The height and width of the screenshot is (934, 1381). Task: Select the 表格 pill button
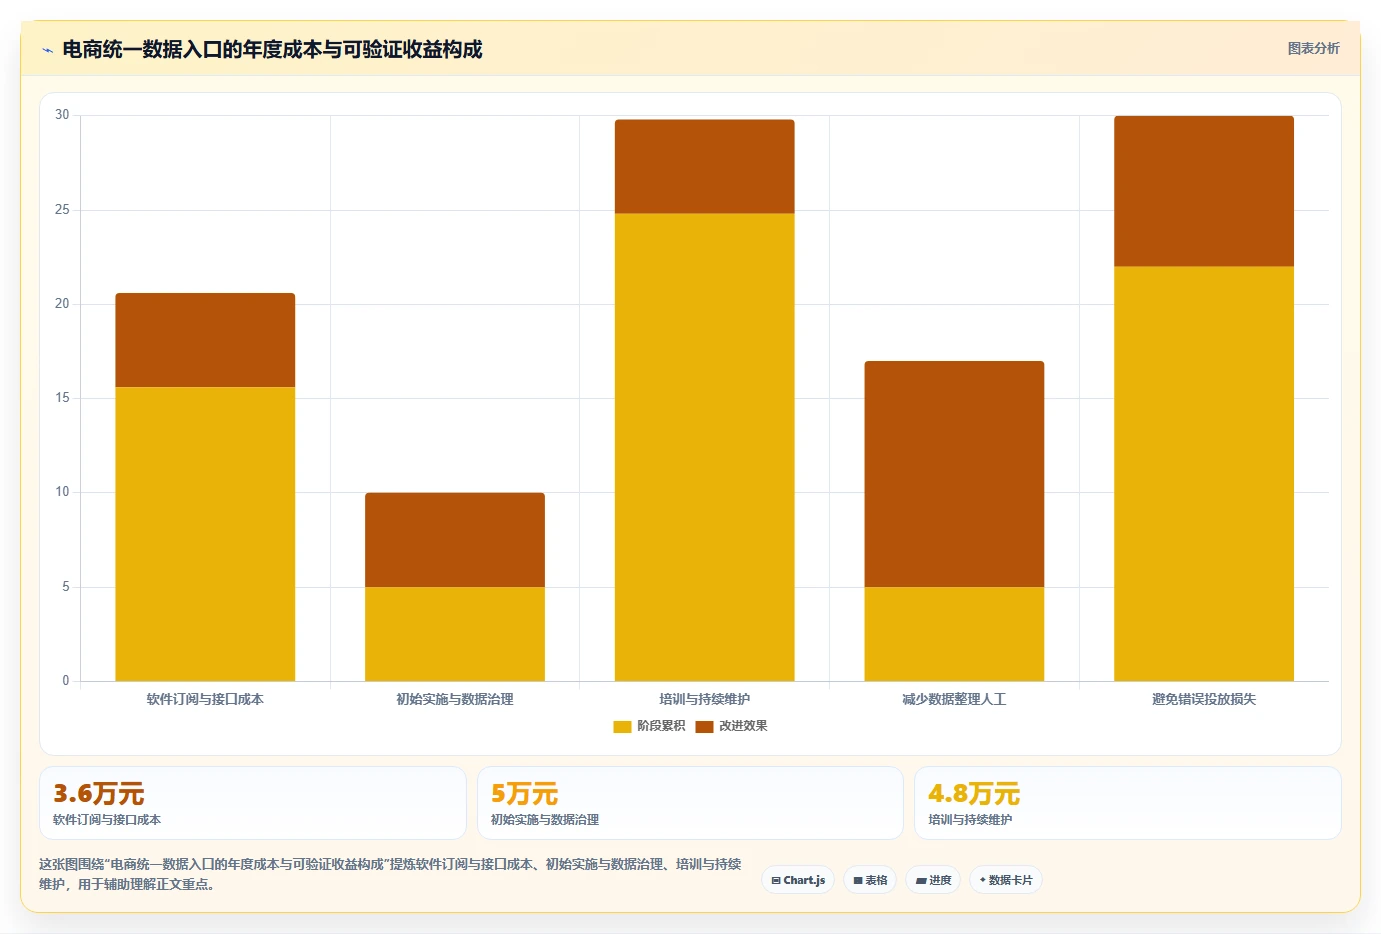click(x=870, y=880)
